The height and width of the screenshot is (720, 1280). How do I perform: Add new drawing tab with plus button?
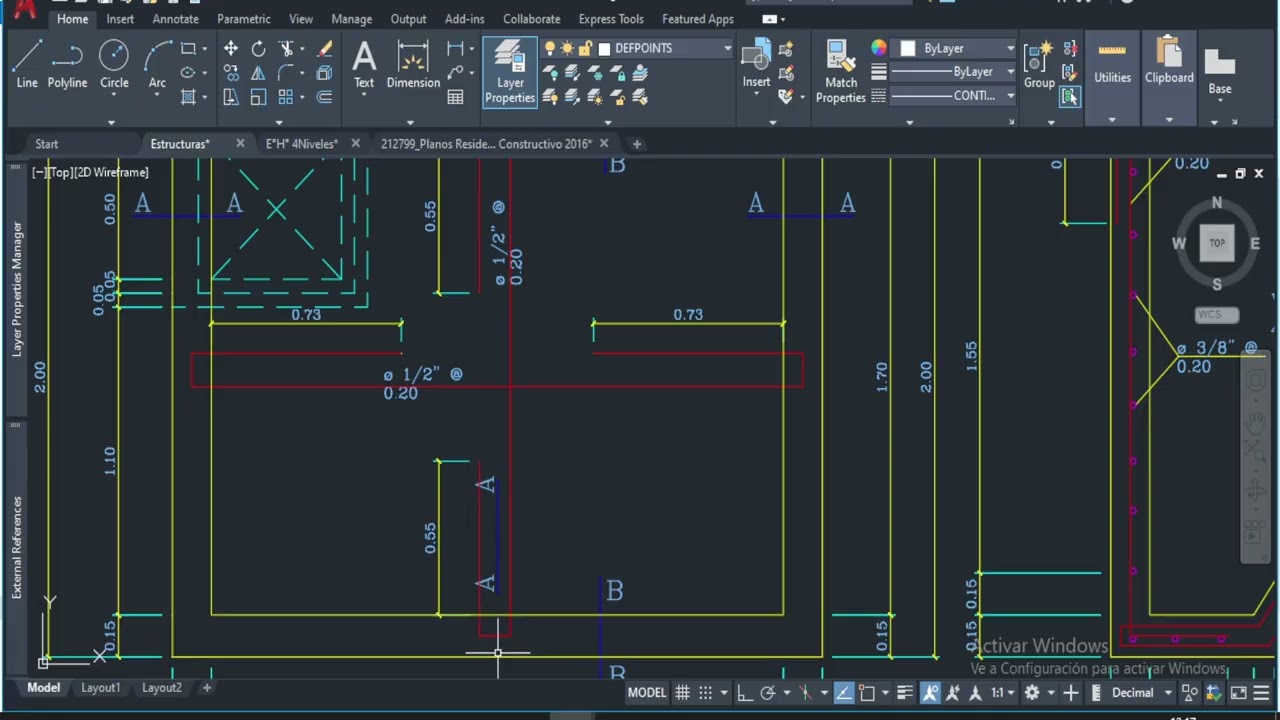click(637, 144)
